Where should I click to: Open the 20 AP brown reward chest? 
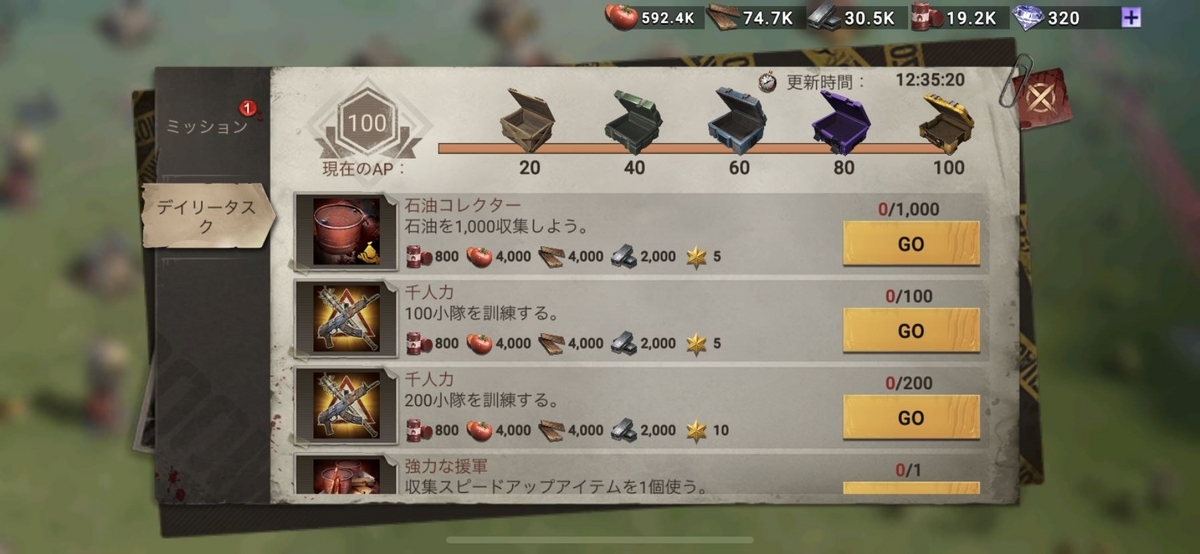point(528,118)
